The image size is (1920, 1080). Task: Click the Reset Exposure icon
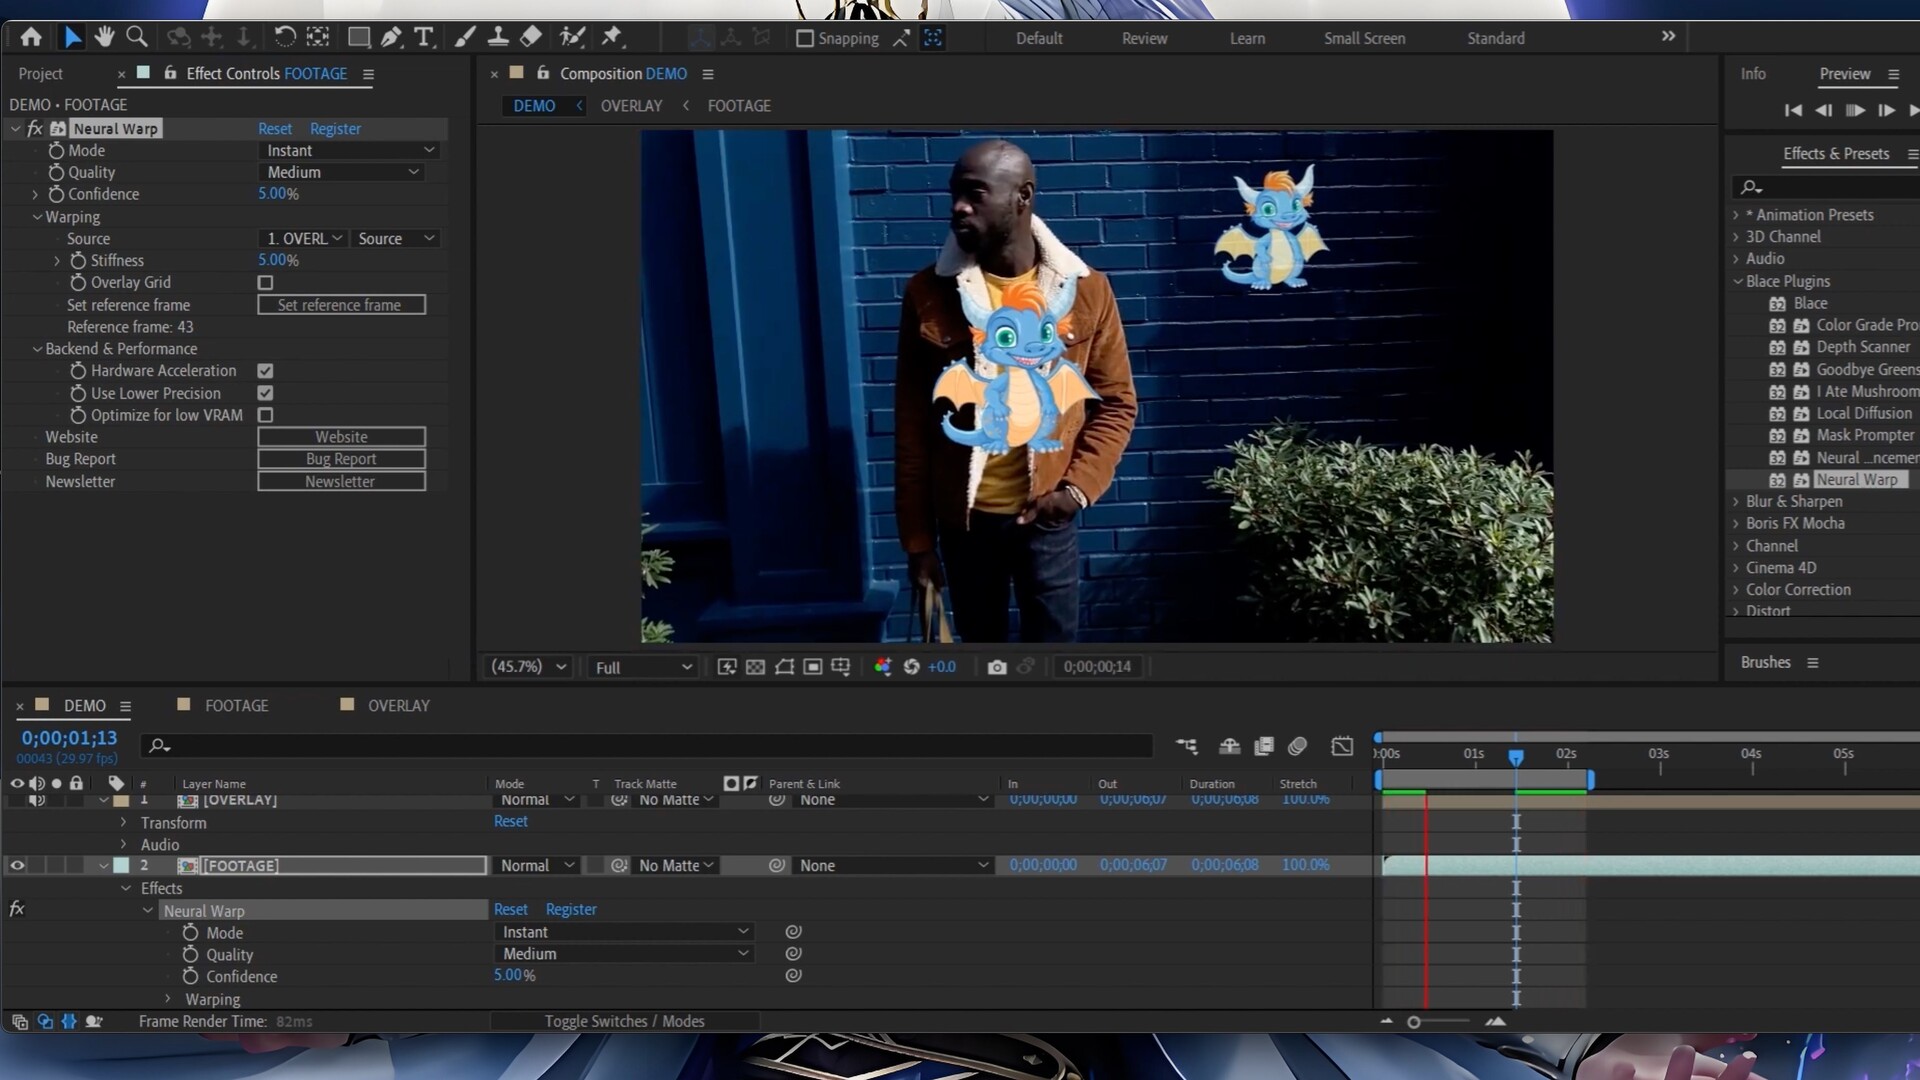coord(911,667)
